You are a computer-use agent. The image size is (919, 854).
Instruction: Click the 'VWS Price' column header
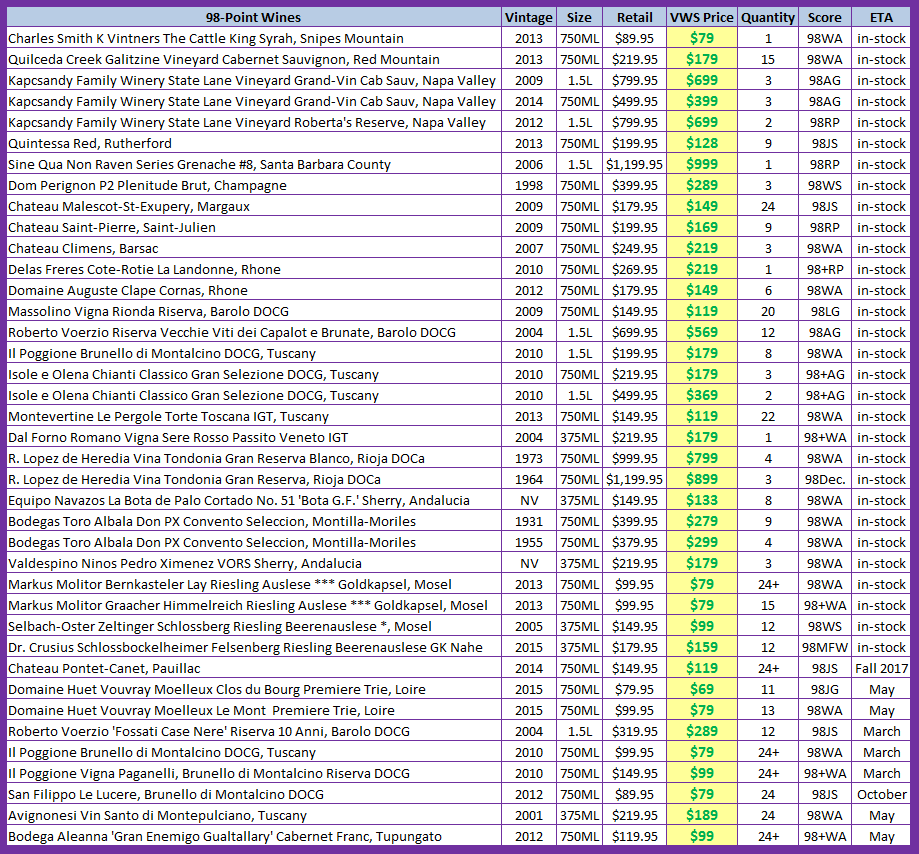click(702, 18)
